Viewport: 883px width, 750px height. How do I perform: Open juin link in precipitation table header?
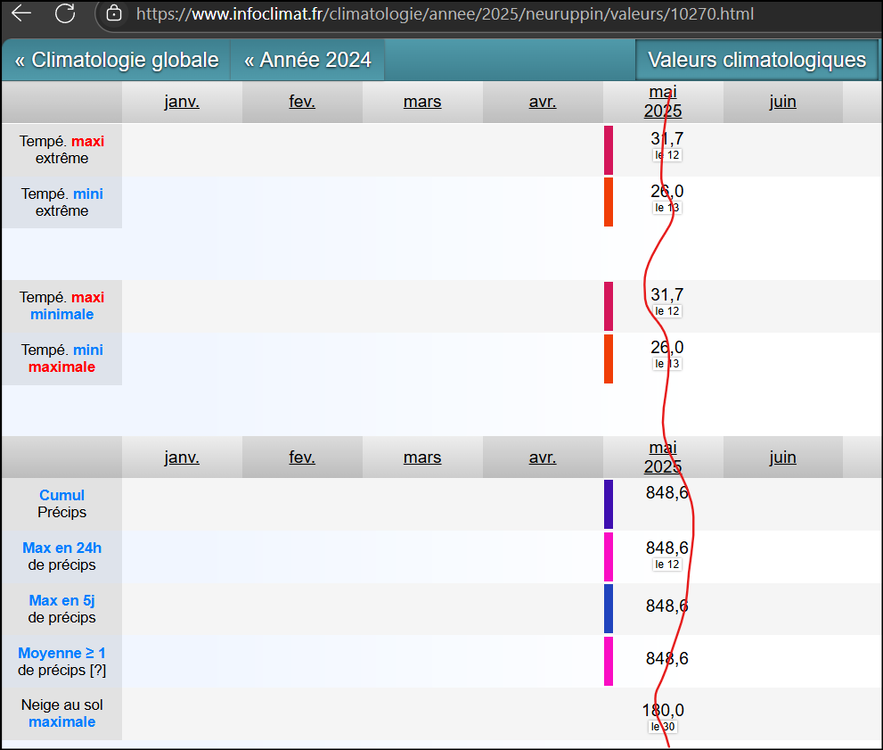pyautogui.click(x=783, y=457)
